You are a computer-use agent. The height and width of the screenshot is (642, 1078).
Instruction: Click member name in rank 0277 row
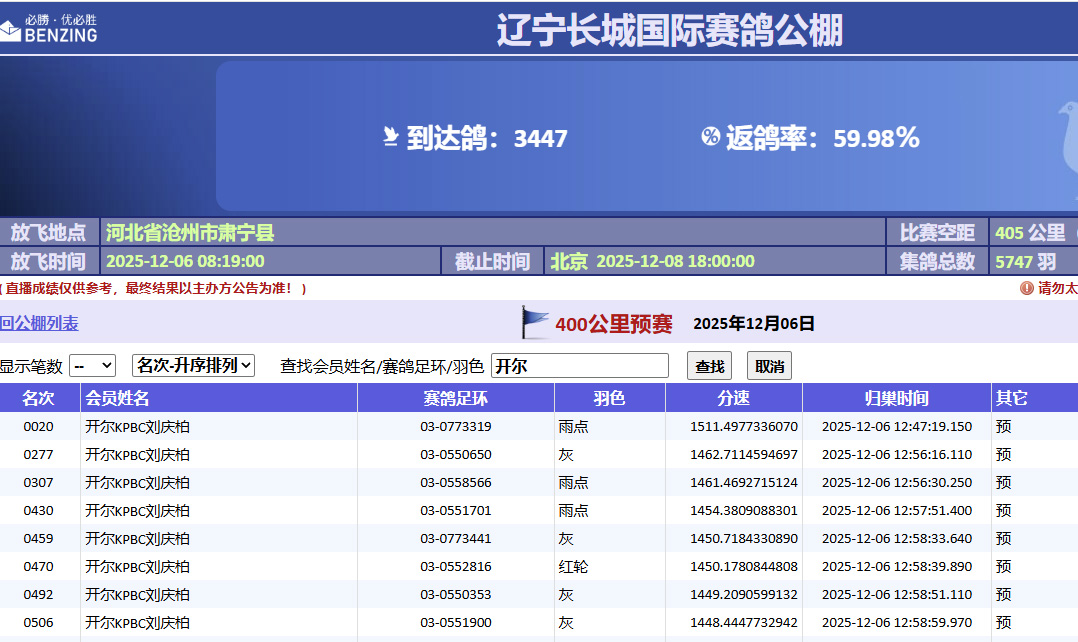point(137,455)
